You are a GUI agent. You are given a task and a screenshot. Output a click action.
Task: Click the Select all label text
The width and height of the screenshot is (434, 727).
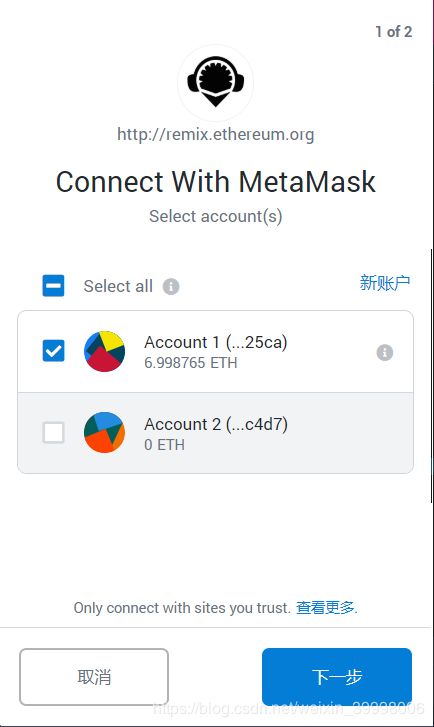(x=118, y=286)
